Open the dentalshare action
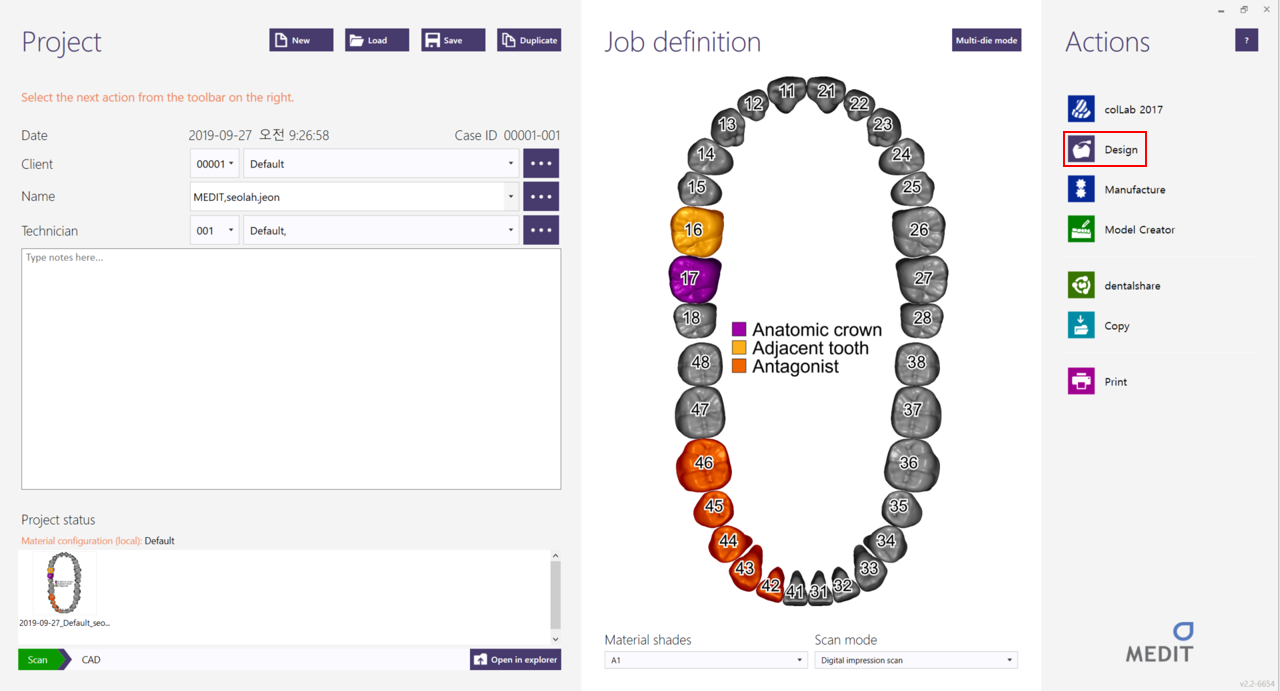The image size is (1280, 691). coord(1114,285)
